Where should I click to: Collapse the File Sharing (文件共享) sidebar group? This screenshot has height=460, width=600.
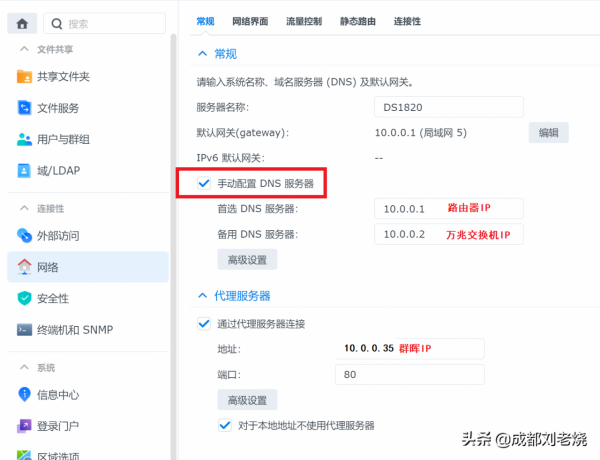click(x=24, y=49)
